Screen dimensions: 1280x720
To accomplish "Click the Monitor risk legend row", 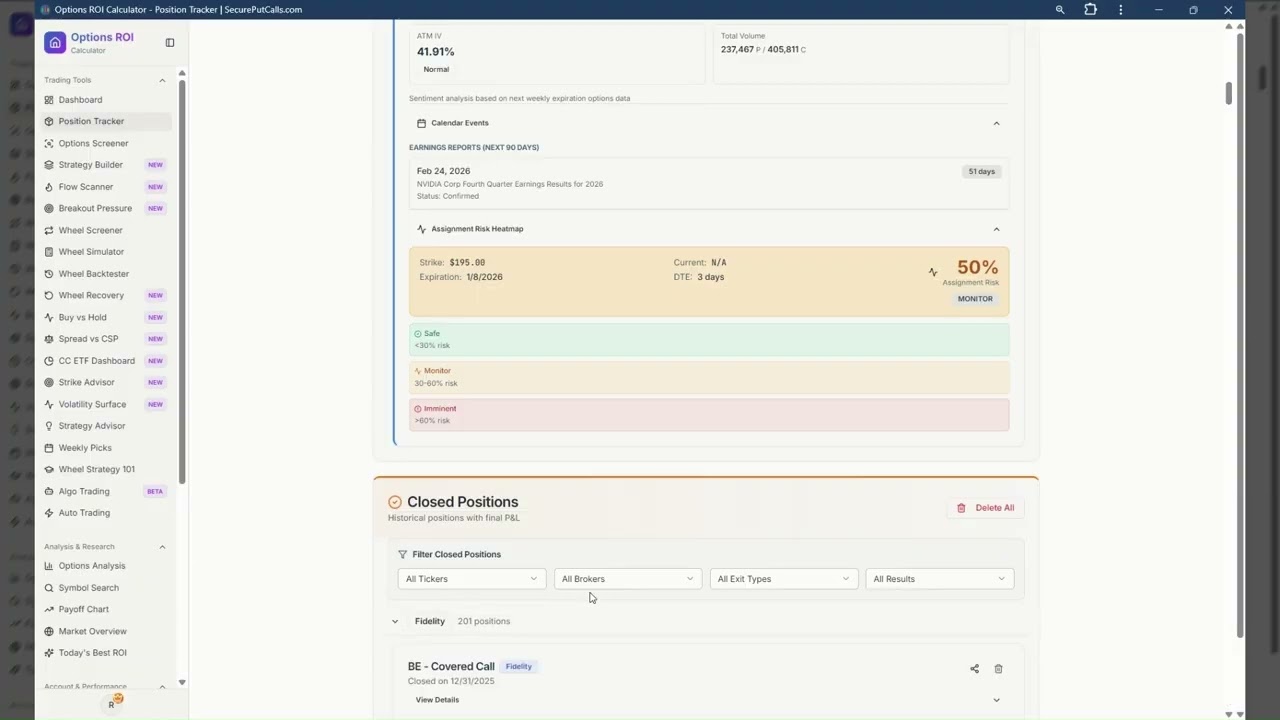I will pos(709,377).
